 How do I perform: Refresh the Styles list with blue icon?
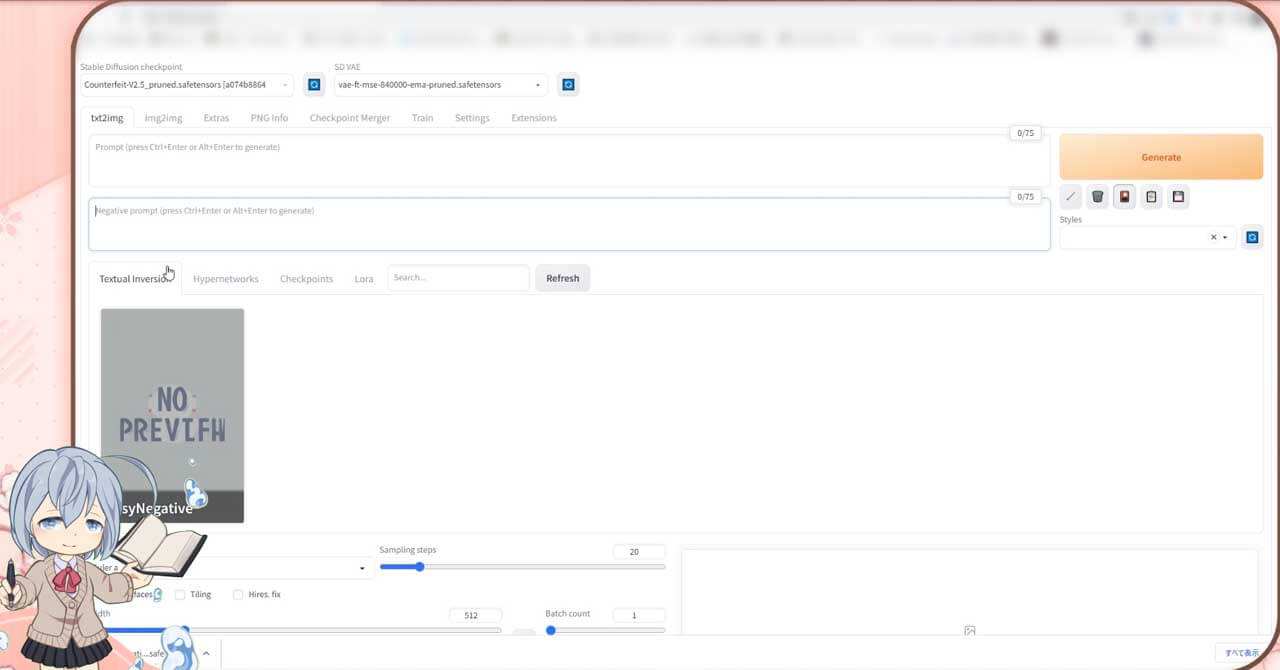coord(1252,237)
